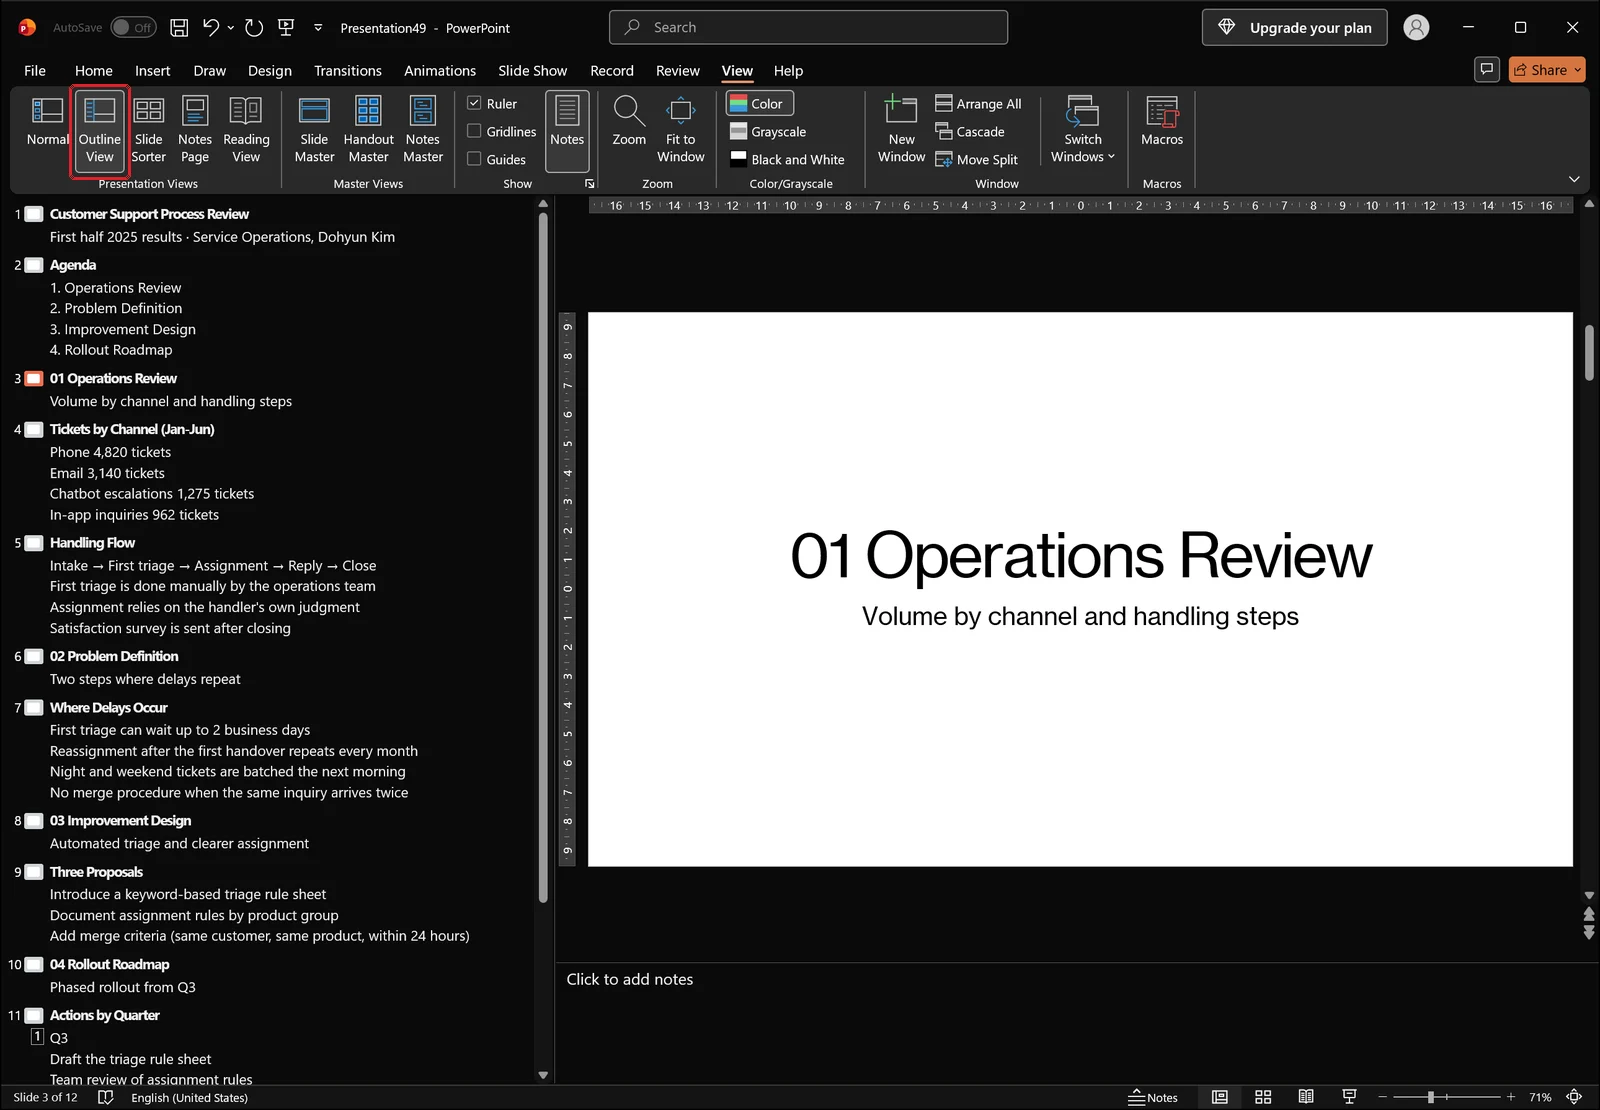Fit slide to current window icon
Viewport: 1600px width, 1110px height.
[x=1574, y=1097]
